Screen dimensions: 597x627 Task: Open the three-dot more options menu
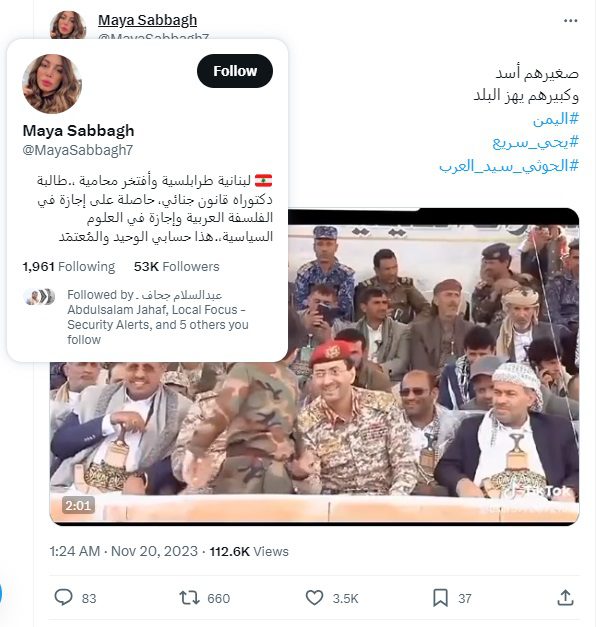tap(570, 21)
